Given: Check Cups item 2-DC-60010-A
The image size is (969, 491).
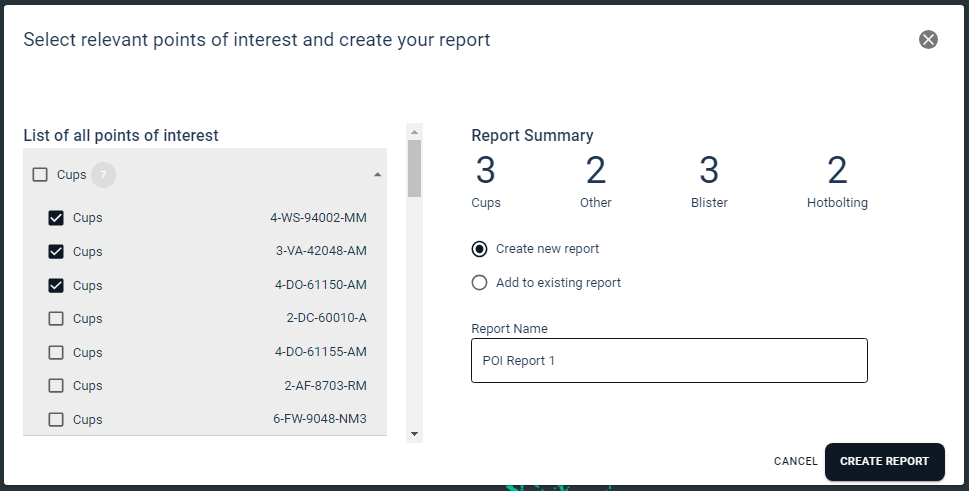Looking at the screenshot, I should (x=56, y=319).
